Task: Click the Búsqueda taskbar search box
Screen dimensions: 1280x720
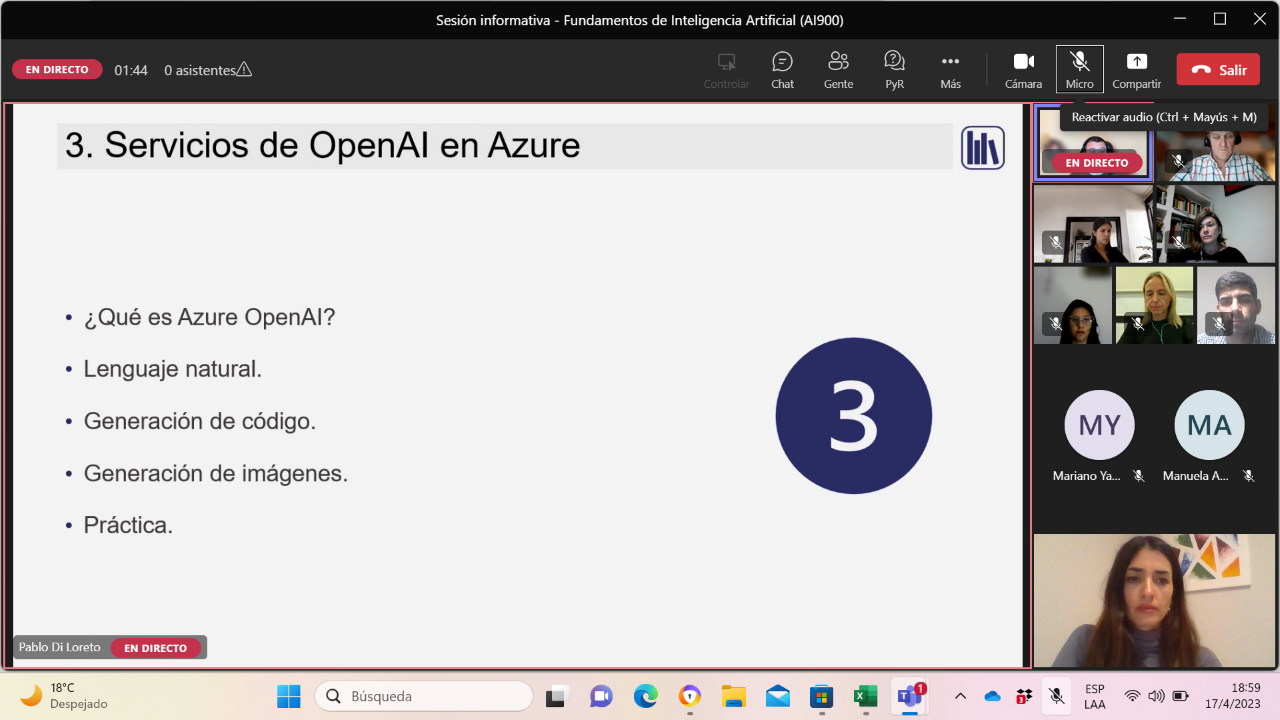Action: click(423, 696)
